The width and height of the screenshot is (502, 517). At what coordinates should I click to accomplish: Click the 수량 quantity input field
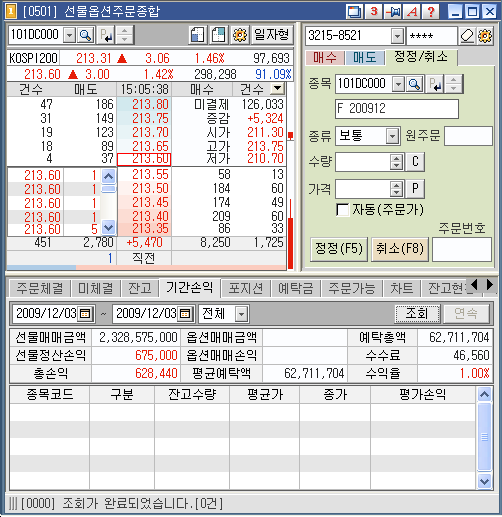point(363,162)
